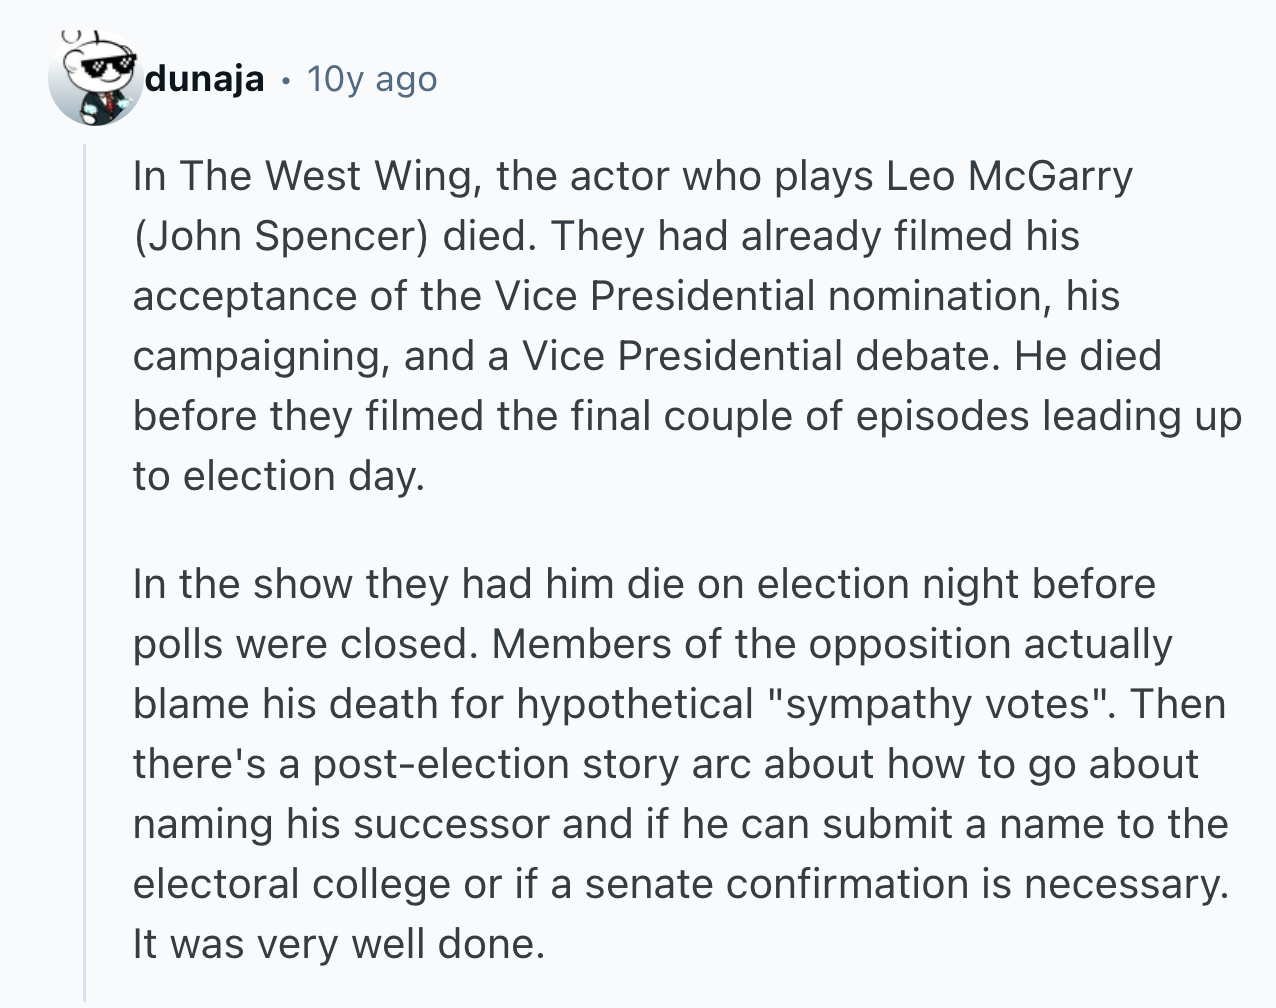Click the quoted phrase "sympathy votes"
The image size is (1276, 1008).
pos(939,704)
